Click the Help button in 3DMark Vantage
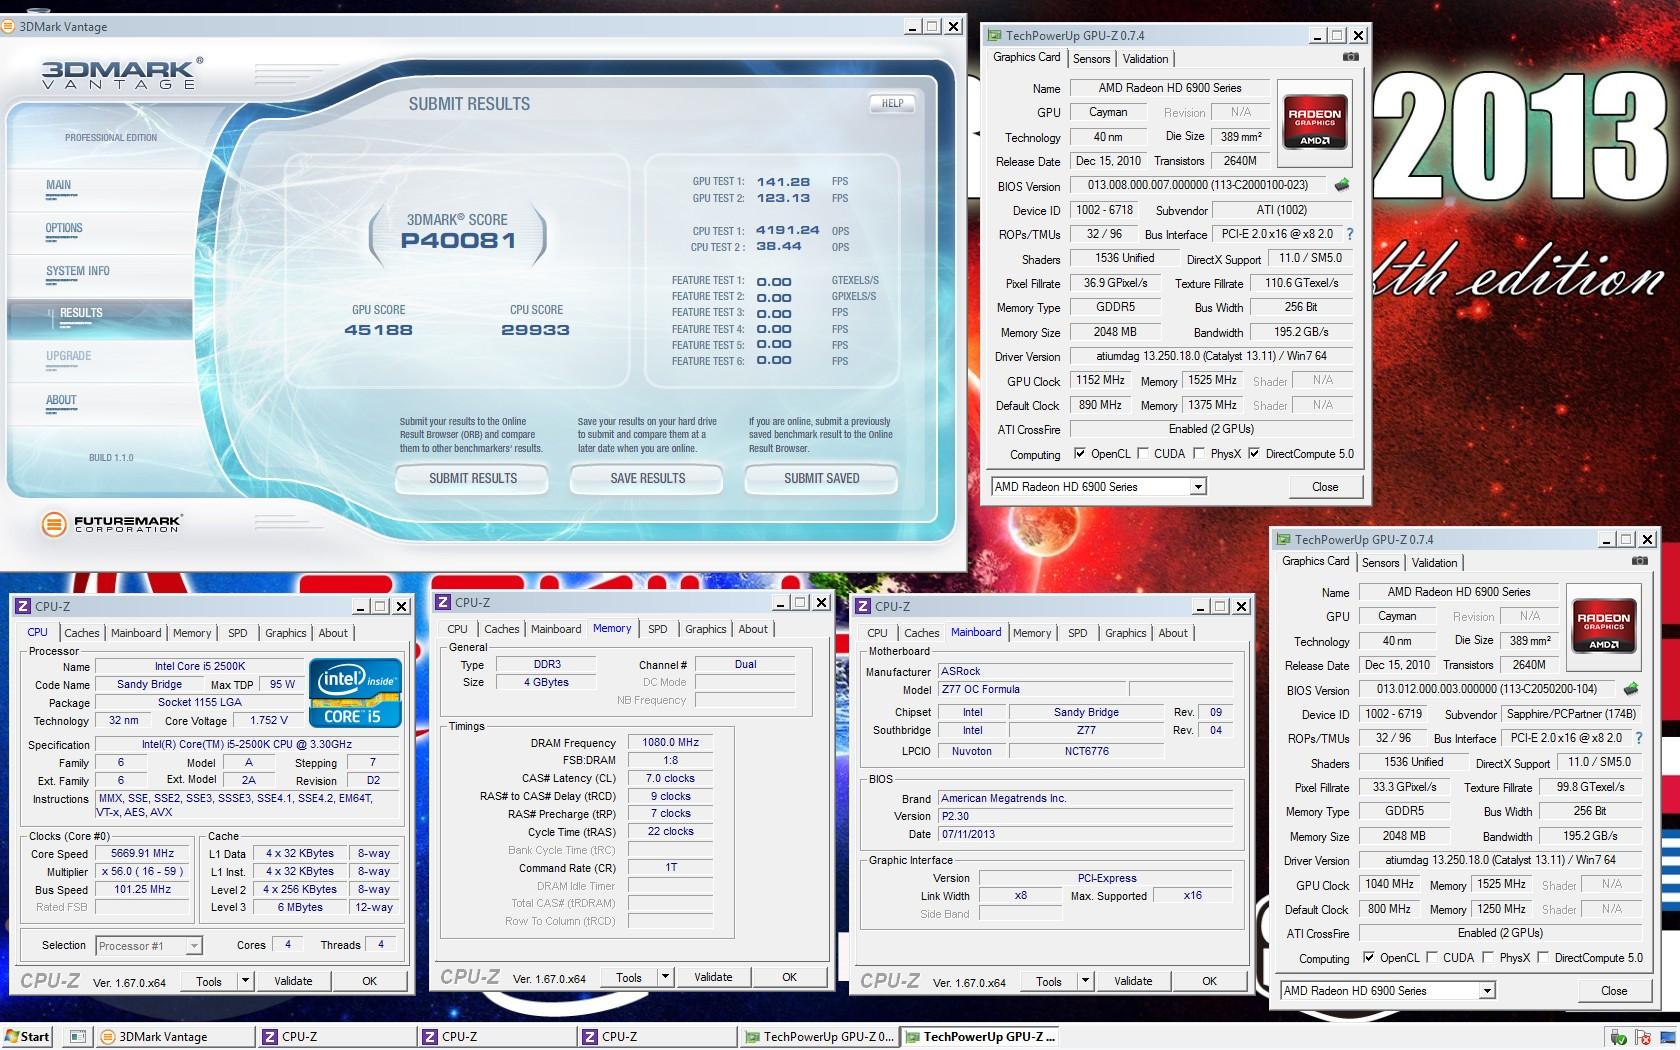This screenshot has height=1050, width=1680. [x=892, y=103]
